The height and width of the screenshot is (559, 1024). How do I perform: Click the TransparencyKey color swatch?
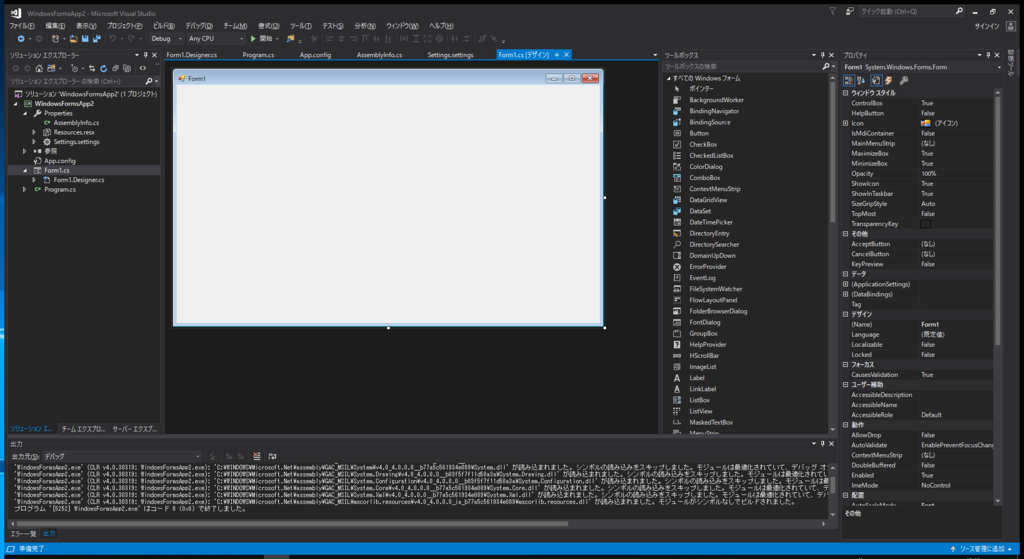click(x=925, y=224)
